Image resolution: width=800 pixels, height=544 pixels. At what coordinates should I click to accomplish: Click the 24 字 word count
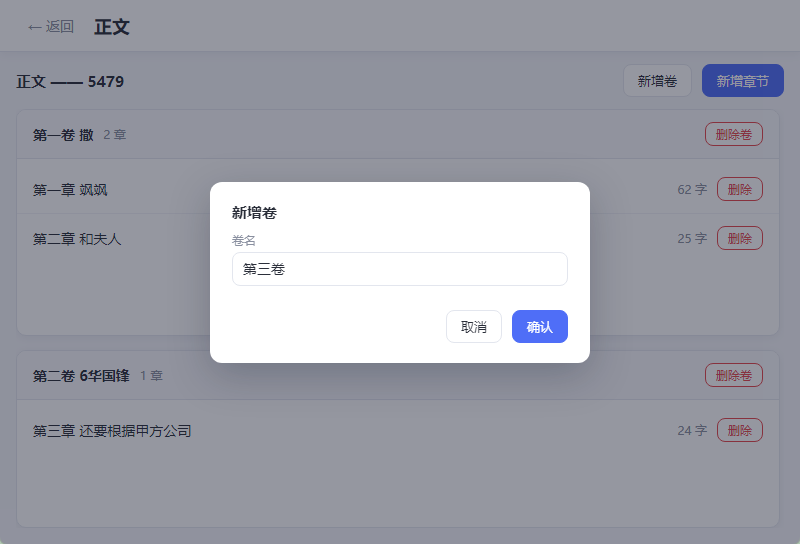point(692,430)
